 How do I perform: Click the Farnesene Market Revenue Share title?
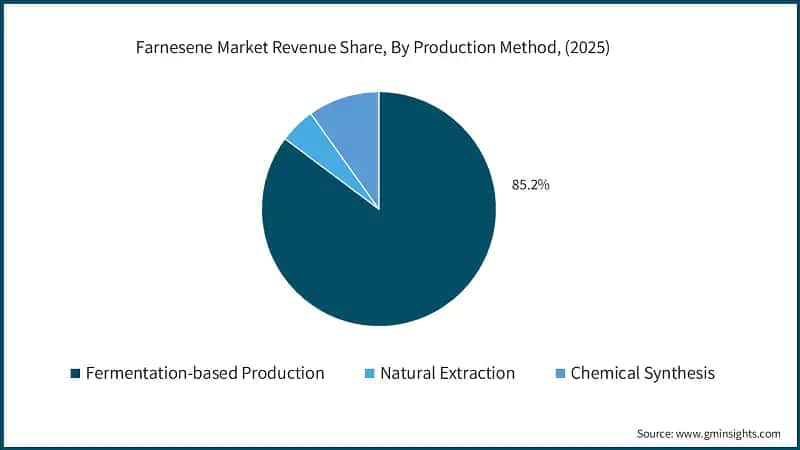coord(372,47)
